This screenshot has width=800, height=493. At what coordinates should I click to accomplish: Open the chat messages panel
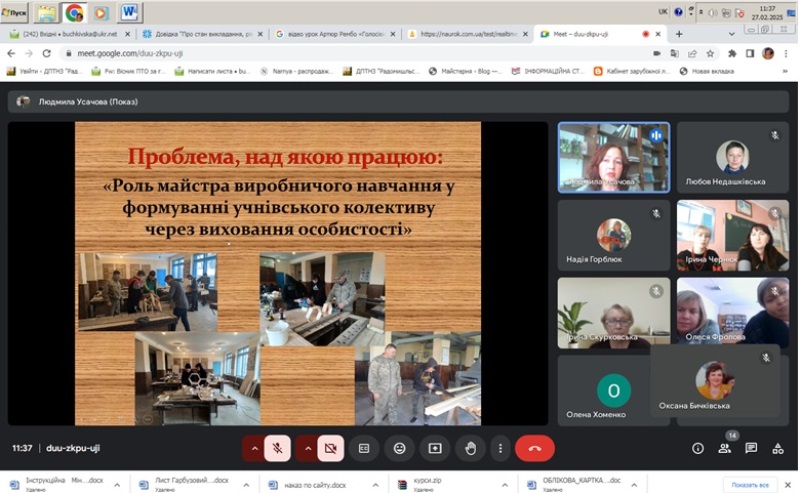(751, 449)
